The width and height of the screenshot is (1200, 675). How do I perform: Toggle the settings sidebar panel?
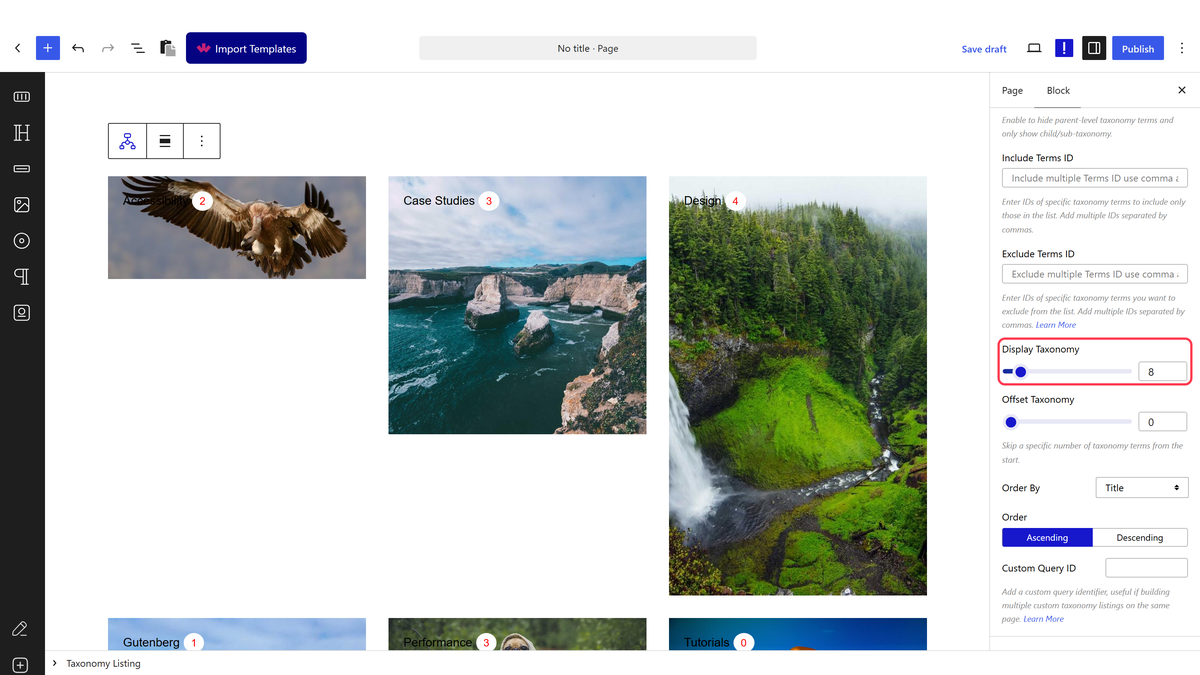click(1094, 48)
